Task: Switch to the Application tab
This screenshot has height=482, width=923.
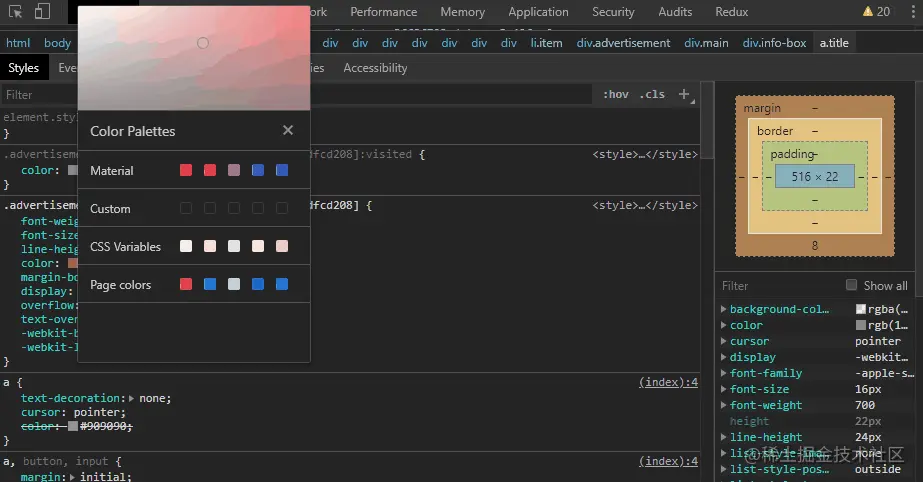Action: pos(539,12)
